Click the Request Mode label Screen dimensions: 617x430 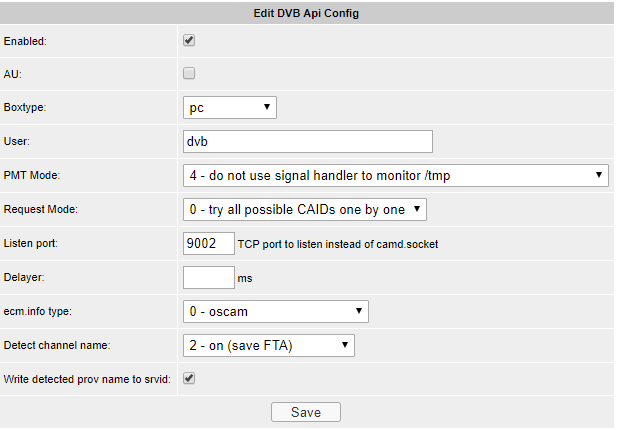(41, 209)
